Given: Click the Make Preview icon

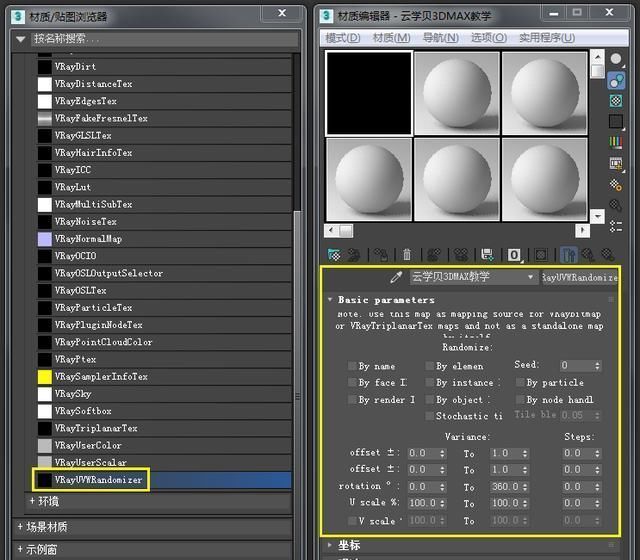Looking at the screenshot, I should [x=616, y=164].
